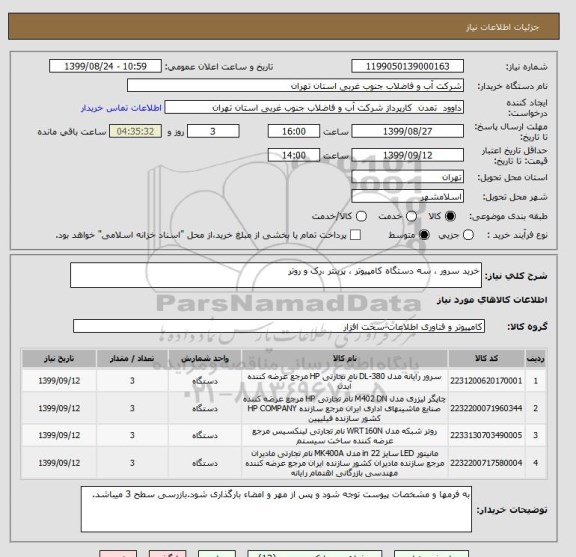
Task: Click the M402 DN laser printer item name
Action: tap(345, 408)
